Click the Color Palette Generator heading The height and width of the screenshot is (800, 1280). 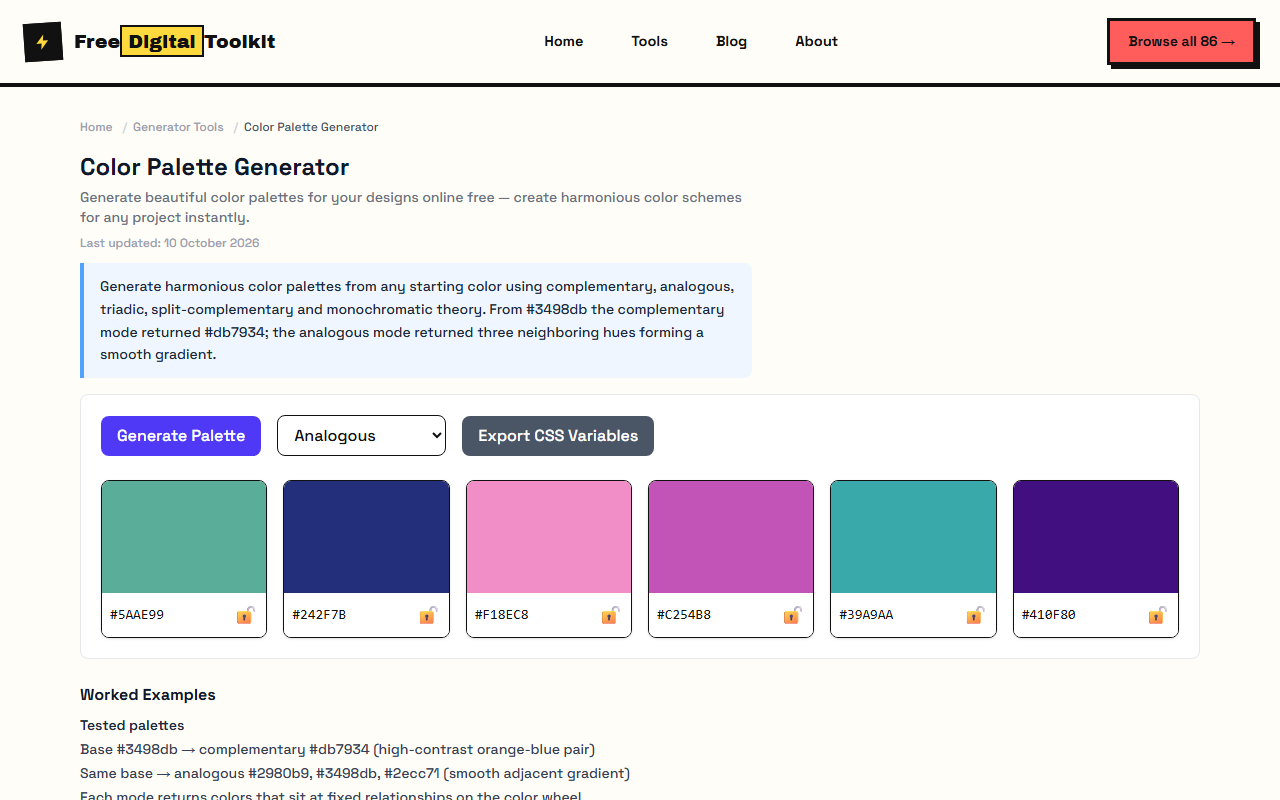coord(215,167)
